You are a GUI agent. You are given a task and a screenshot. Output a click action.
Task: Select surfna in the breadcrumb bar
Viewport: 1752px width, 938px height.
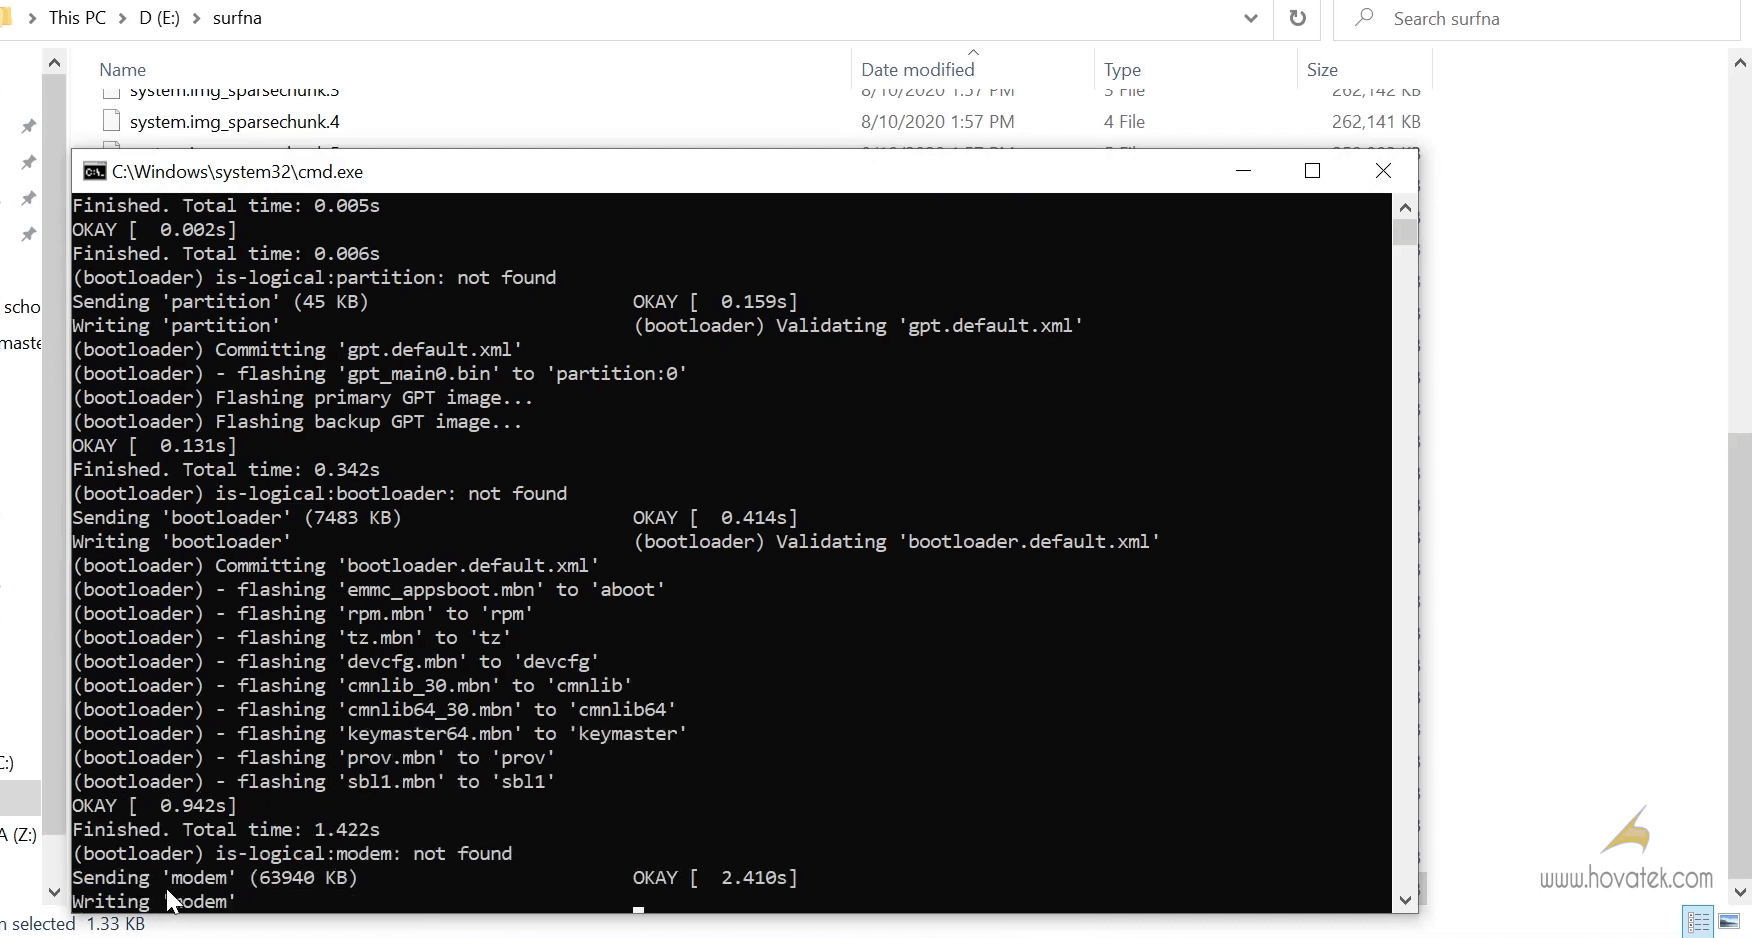click(x=237, y=17)
